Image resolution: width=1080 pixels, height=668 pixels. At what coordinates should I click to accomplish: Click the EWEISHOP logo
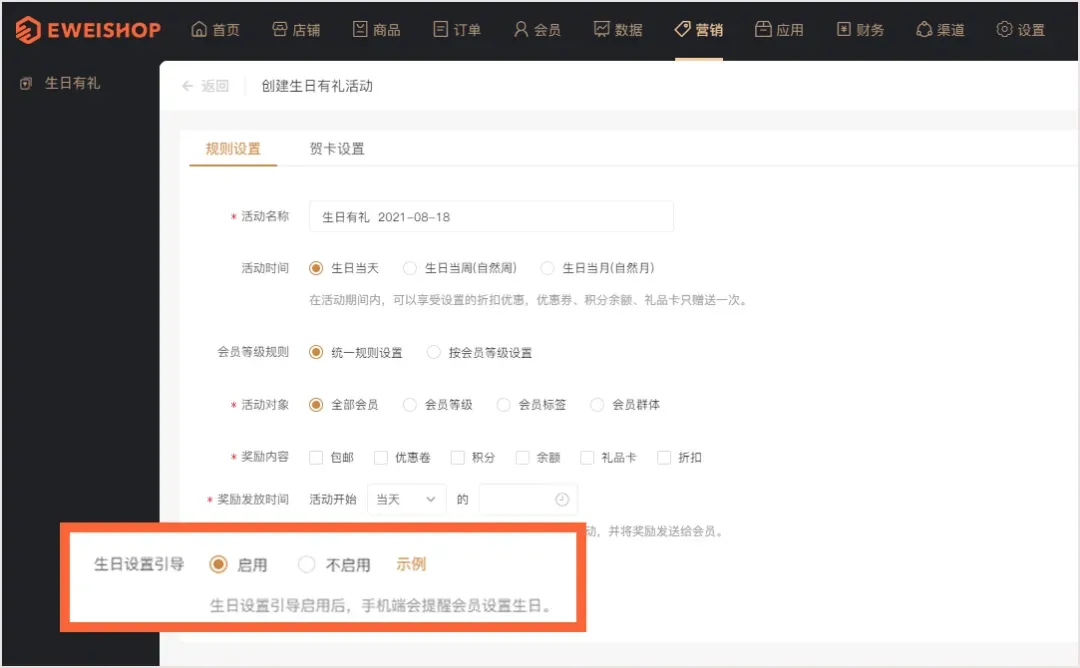click(88, 29)
